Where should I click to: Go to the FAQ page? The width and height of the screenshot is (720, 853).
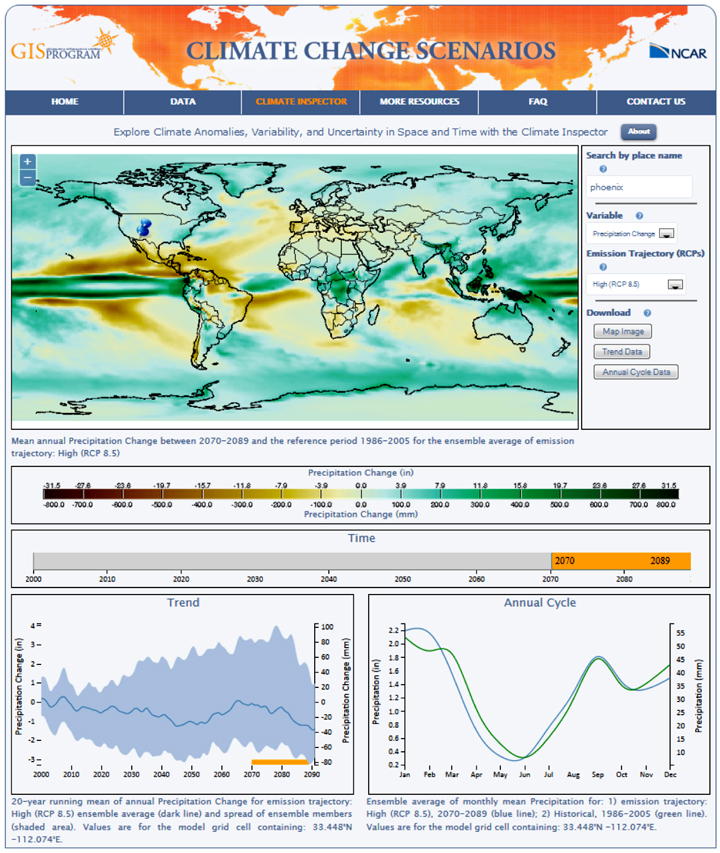[537, 102]
